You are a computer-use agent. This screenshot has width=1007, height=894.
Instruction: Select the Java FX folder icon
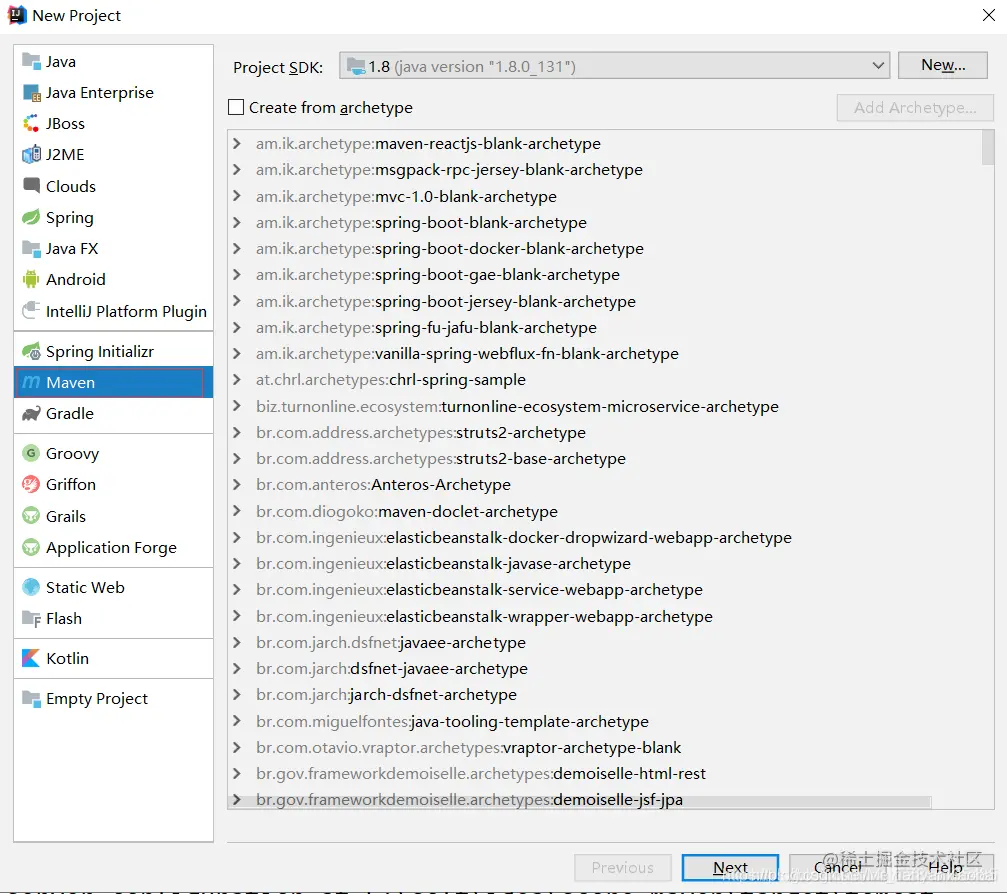[x=31, y=248]
